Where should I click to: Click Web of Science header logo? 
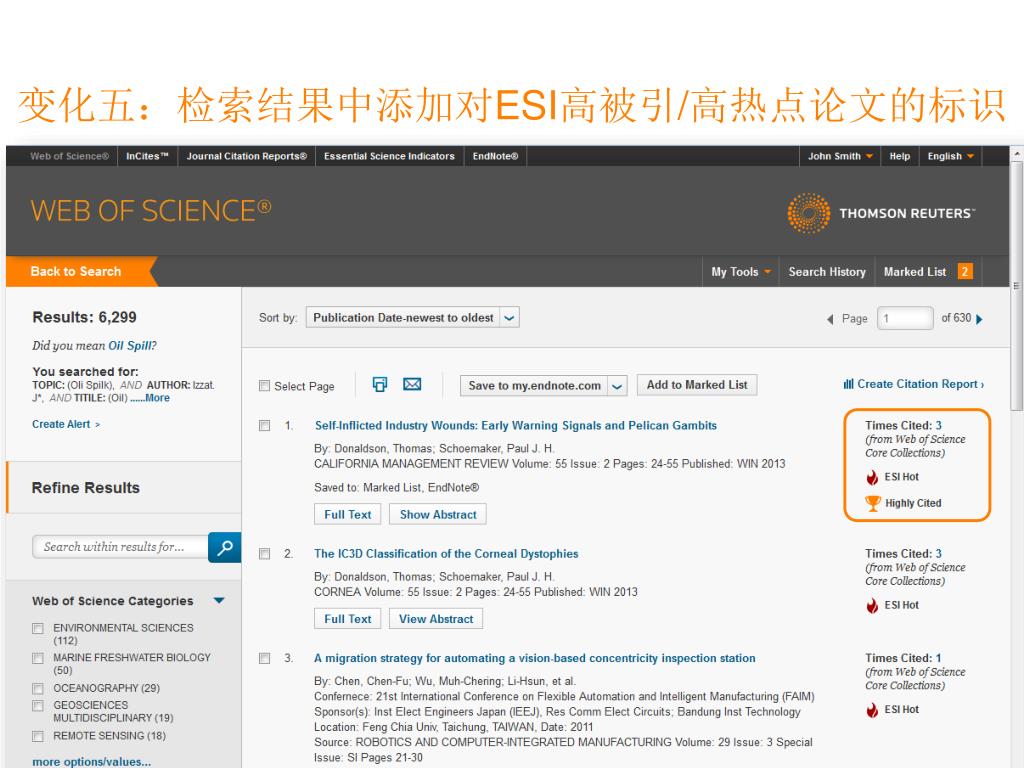151,211
